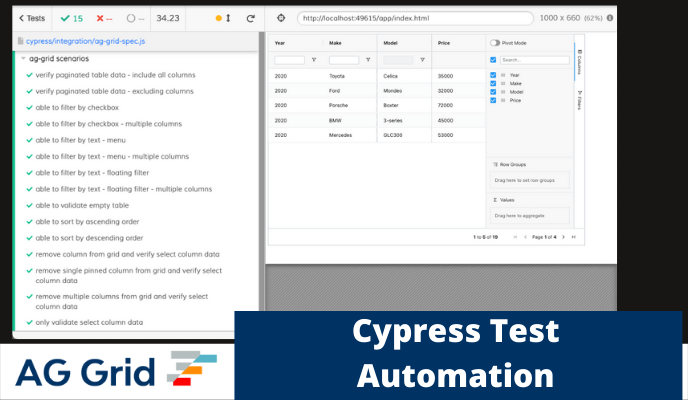The image size is (688, 400).
Task: Click the Values sigma icon
Action: [495, 200]
